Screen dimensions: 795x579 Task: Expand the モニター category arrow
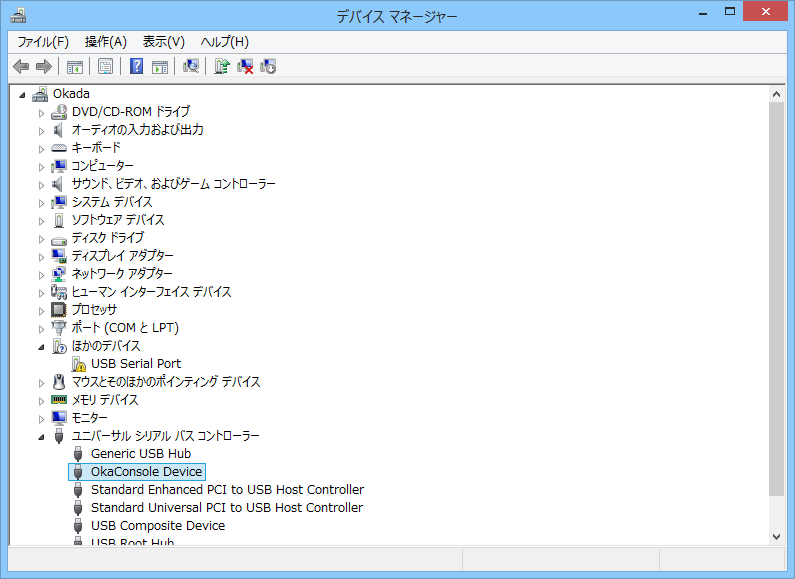coord(41,419)
